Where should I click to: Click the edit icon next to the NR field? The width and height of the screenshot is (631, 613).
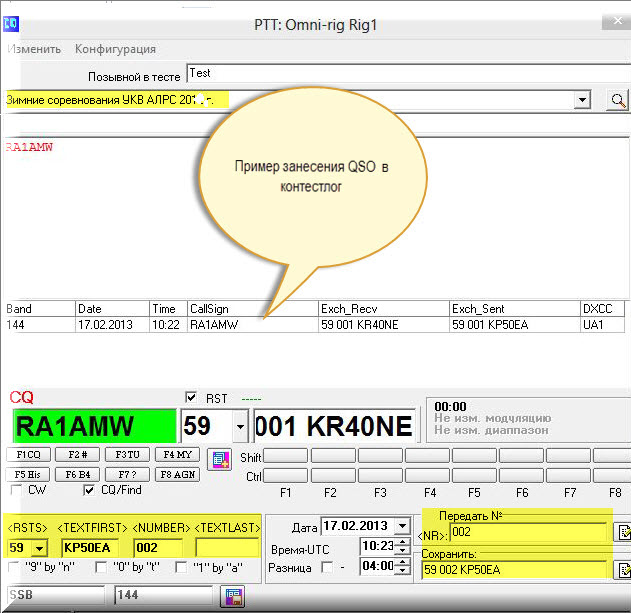pyautogui.click(x=623, y=532)
